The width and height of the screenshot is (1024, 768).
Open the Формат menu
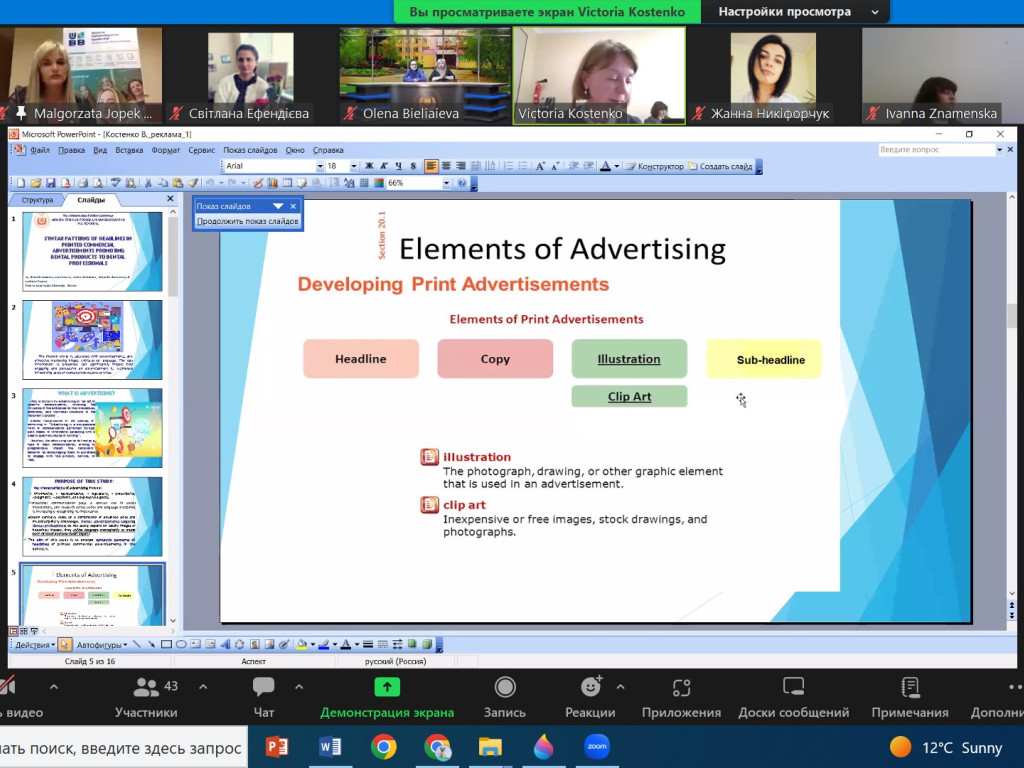click(166, 150)
